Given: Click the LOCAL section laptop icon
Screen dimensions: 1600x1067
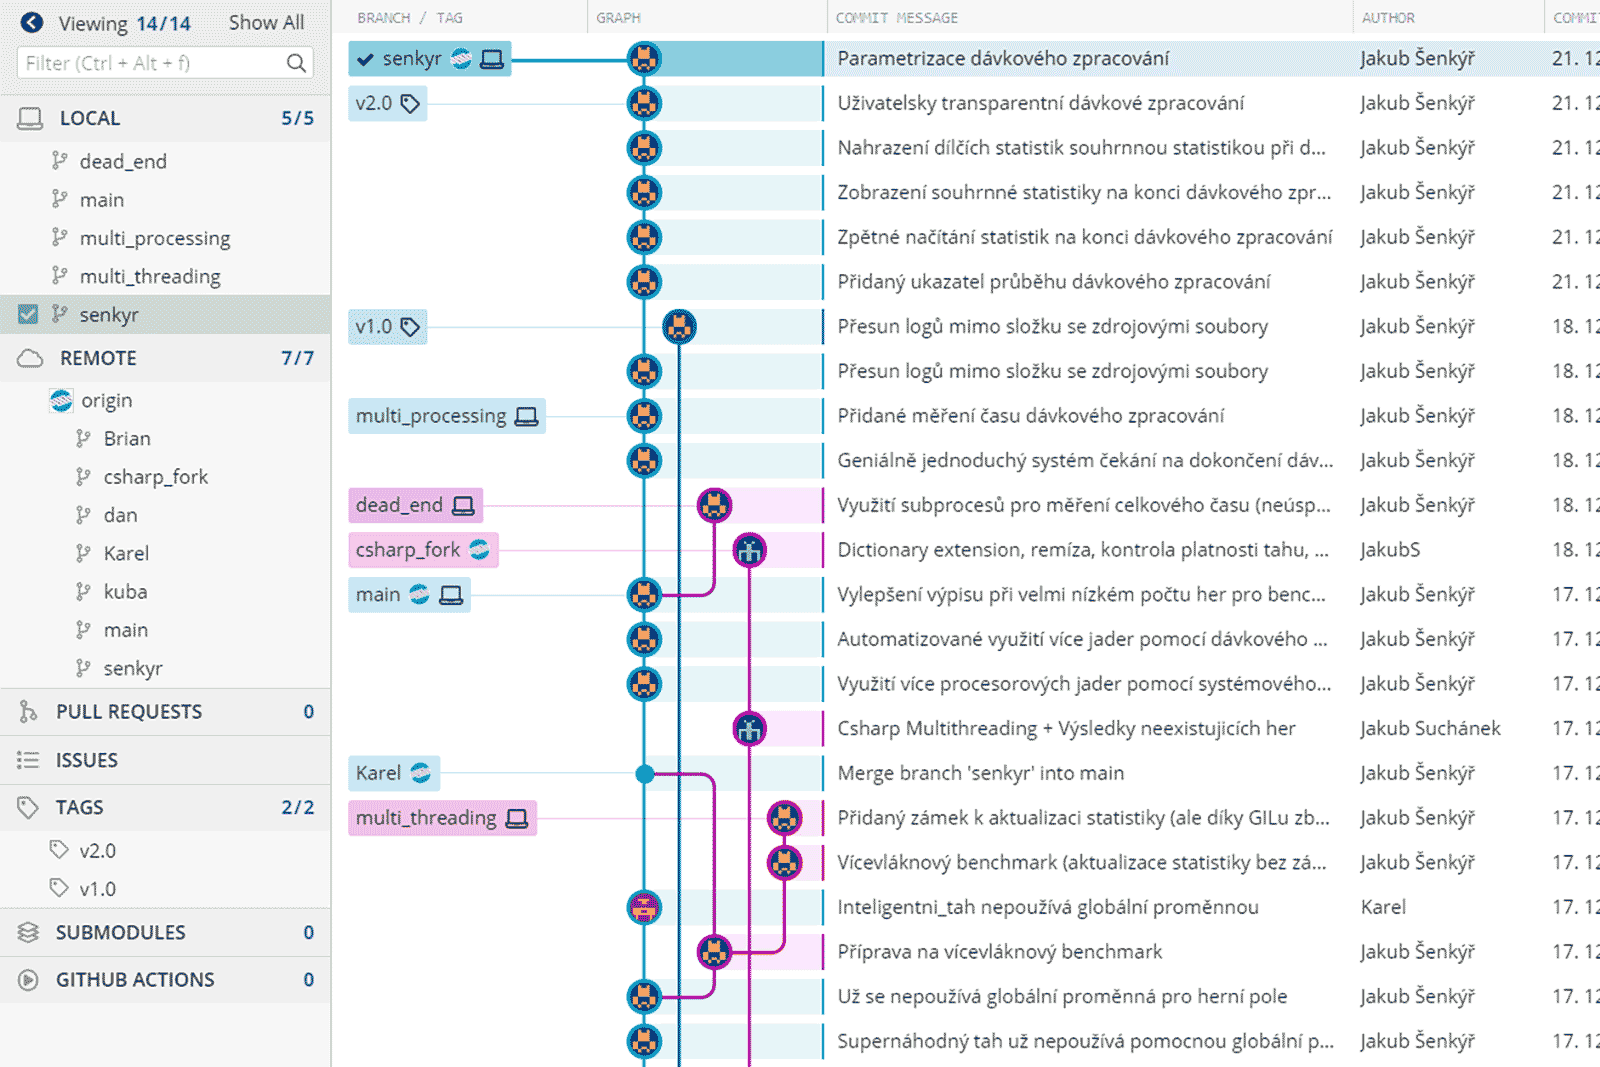Looking at the screenshot, I should click(30, 118).
